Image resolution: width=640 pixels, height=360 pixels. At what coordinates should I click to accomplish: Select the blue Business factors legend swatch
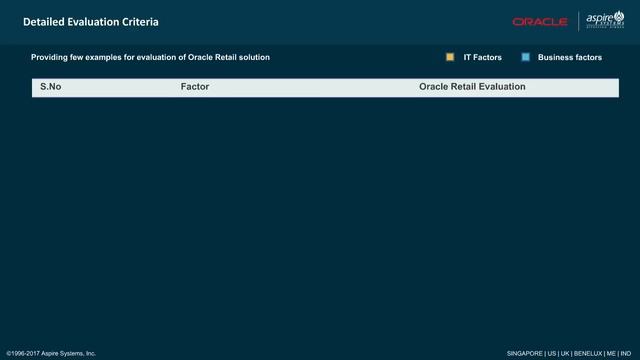pos(526,57)
